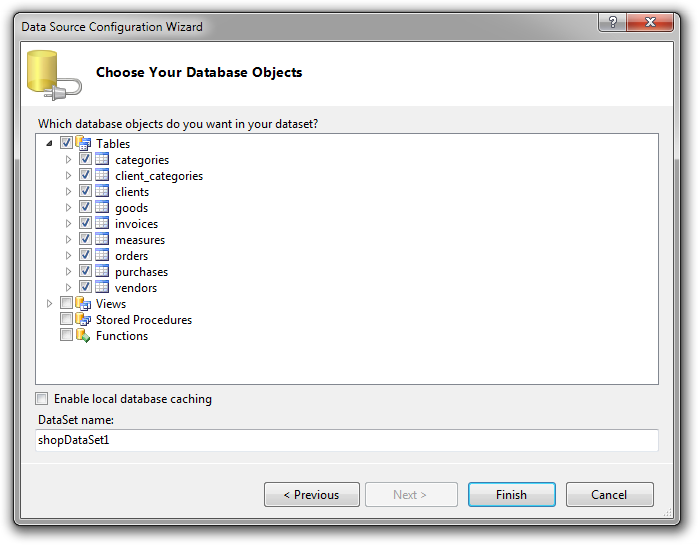
Task: Uncheck the orders table checkbox
Action: click(x=85, y=255)
